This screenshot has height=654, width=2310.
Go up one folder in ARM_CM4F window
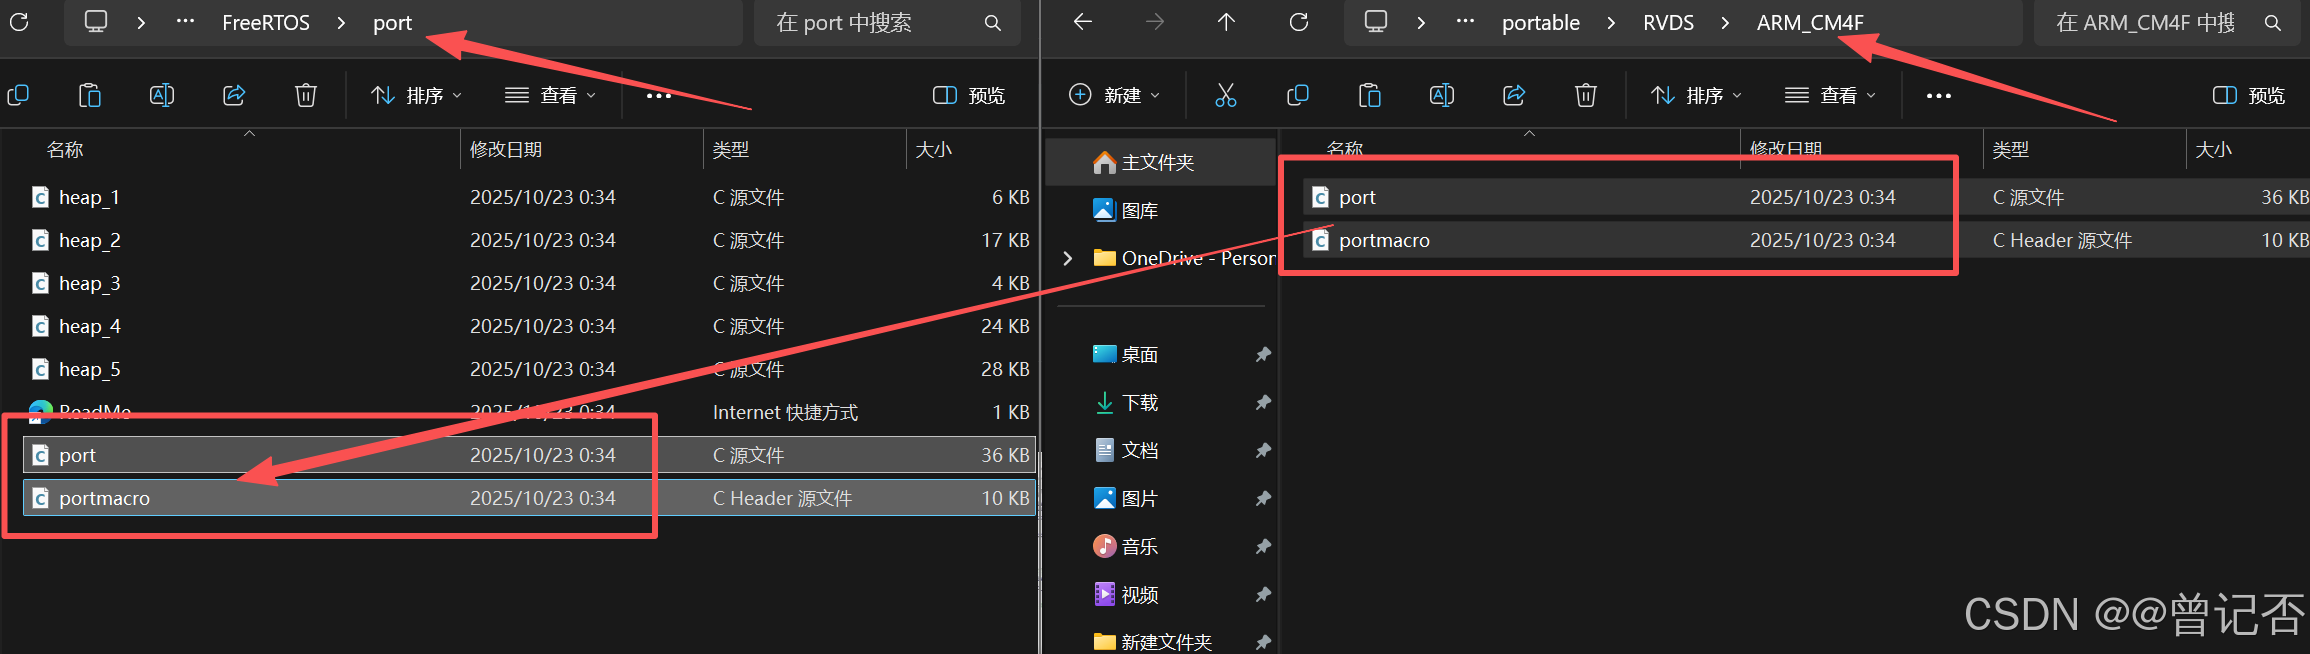pyautogui.click(x=1227, y=21)
